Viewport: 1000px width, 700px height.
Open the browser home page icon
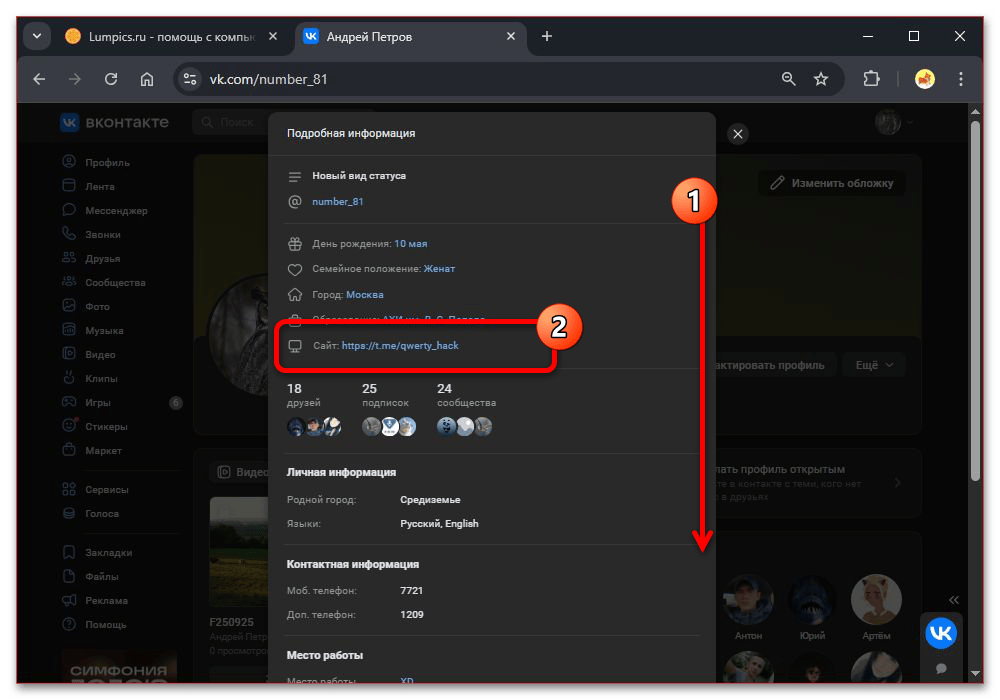click(147, 79)
